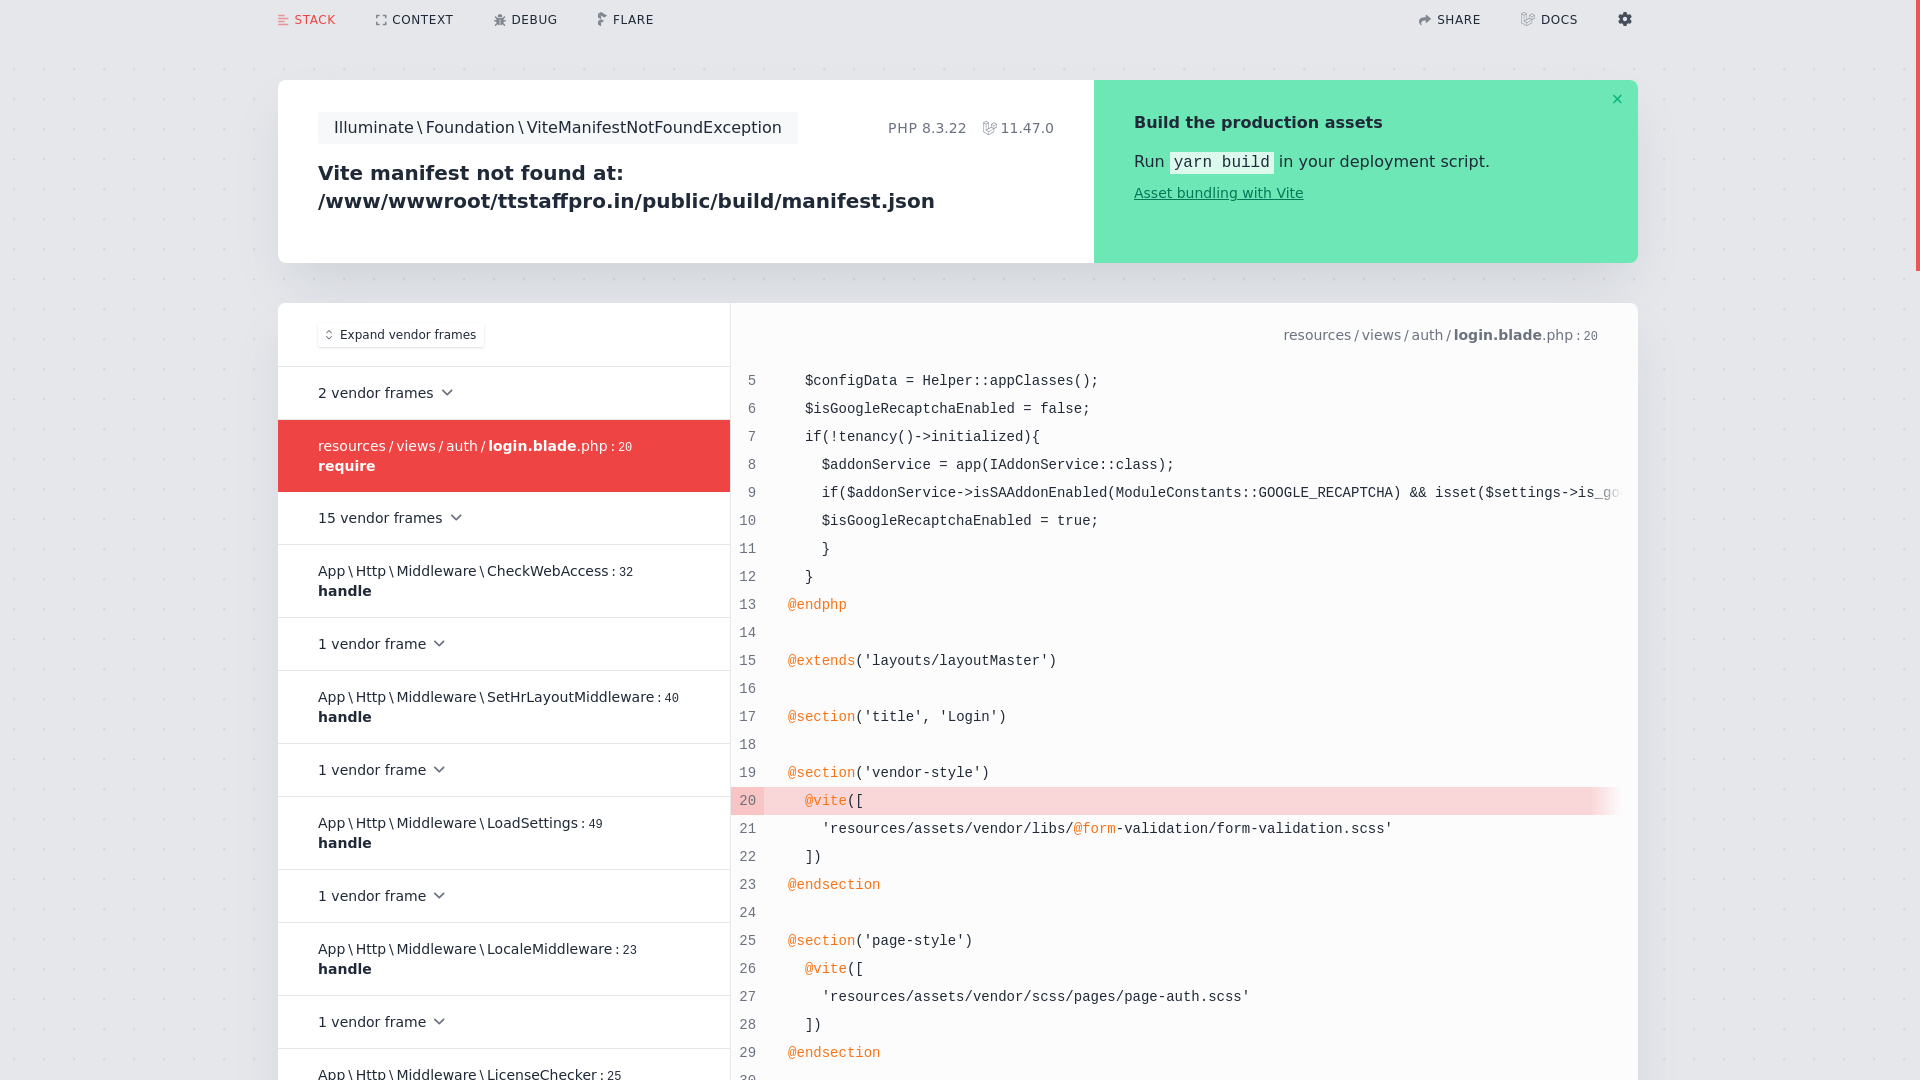
Task: Select the CheckWebAccess handle frame
Action: (x=504, y=581)
